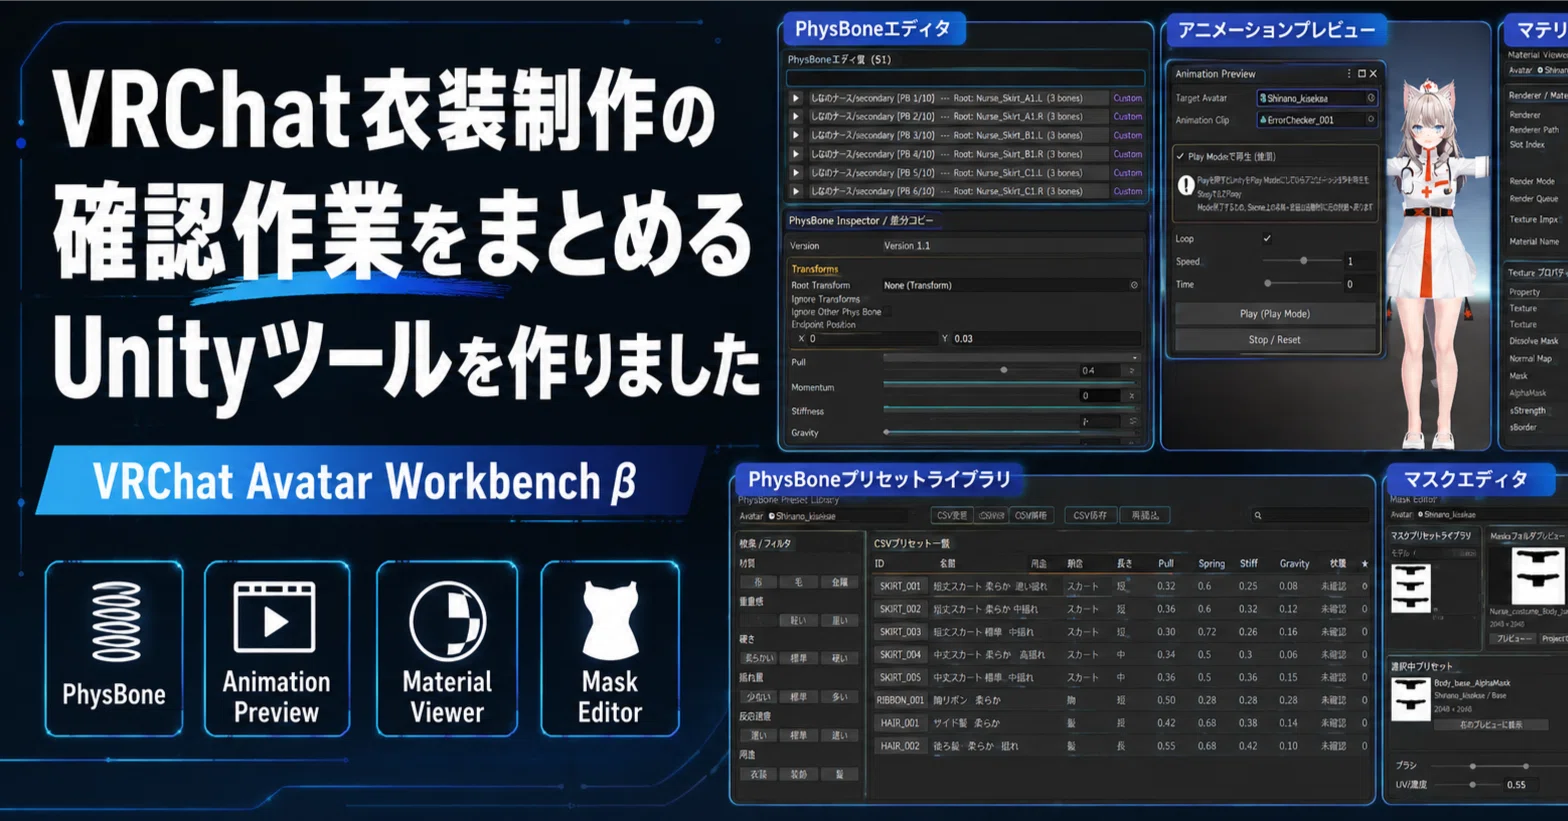
Task: Click the HAIR_002 preset ID button
Action: (x=900, y=746)
